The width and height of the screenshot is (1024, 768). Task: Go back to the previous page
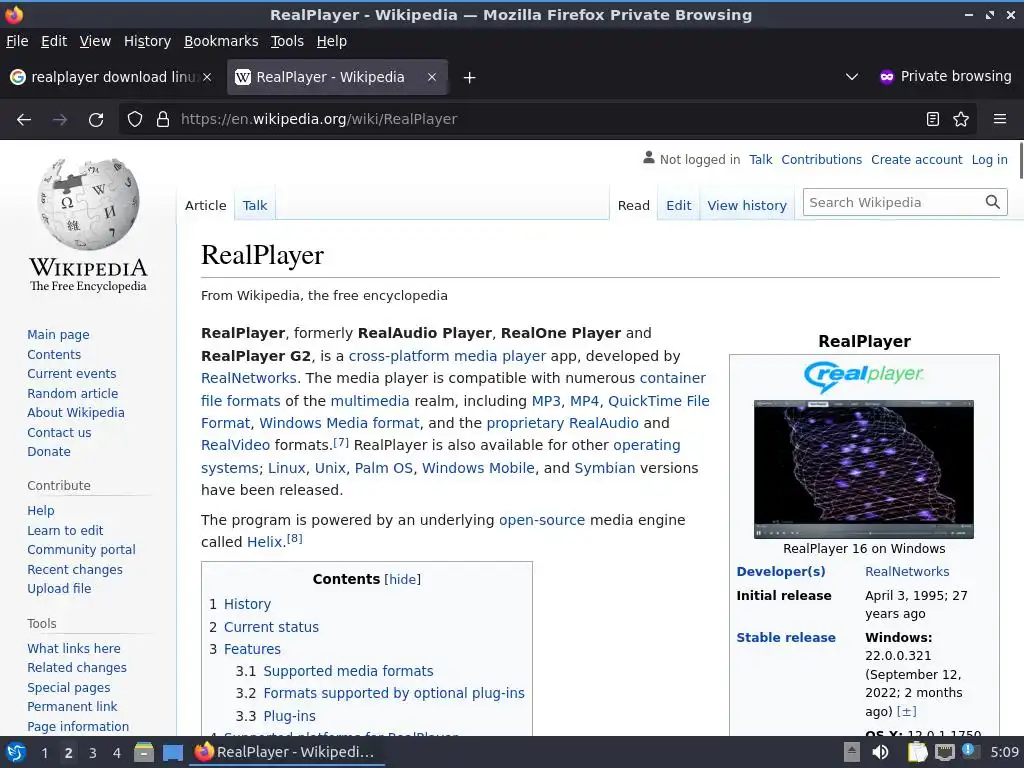[x=24, y=120]
